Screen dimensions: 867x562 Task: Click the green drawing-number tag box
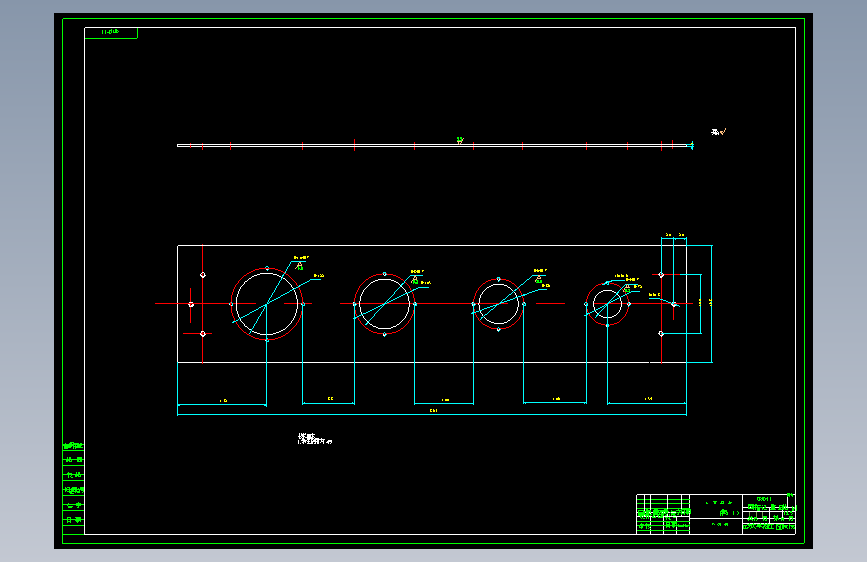click(111, 33)
